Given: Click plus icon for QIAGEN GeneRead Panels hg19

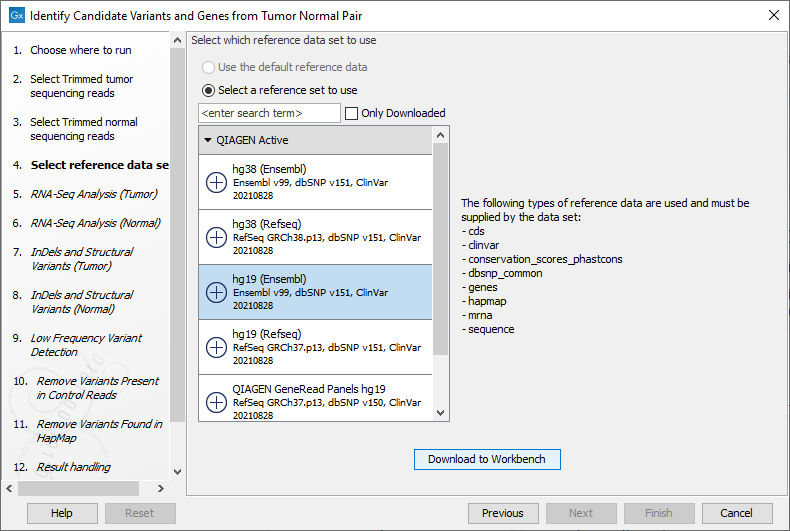Looking at the screenshot, I should (x=217, y=402).
